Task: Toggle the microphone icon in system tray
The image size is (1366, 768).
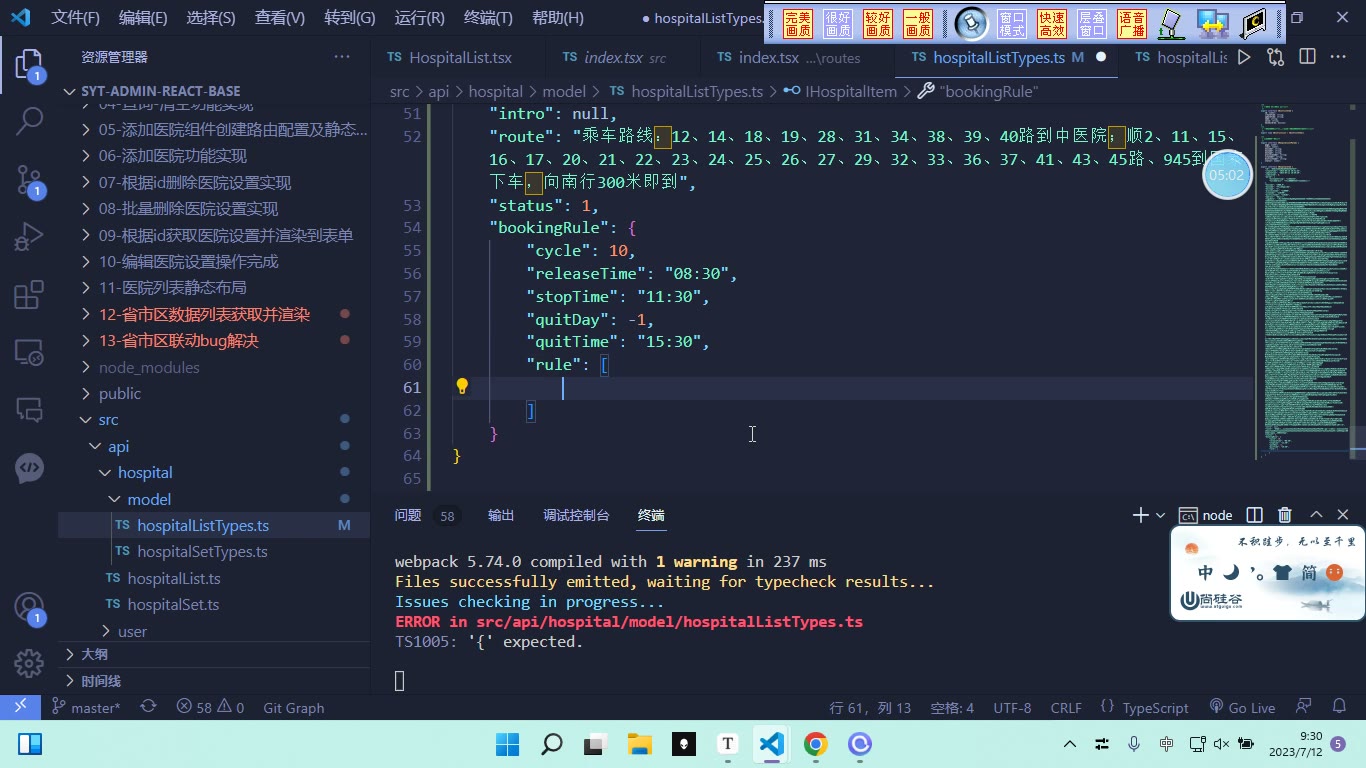Action: (x=1134, y=744)
